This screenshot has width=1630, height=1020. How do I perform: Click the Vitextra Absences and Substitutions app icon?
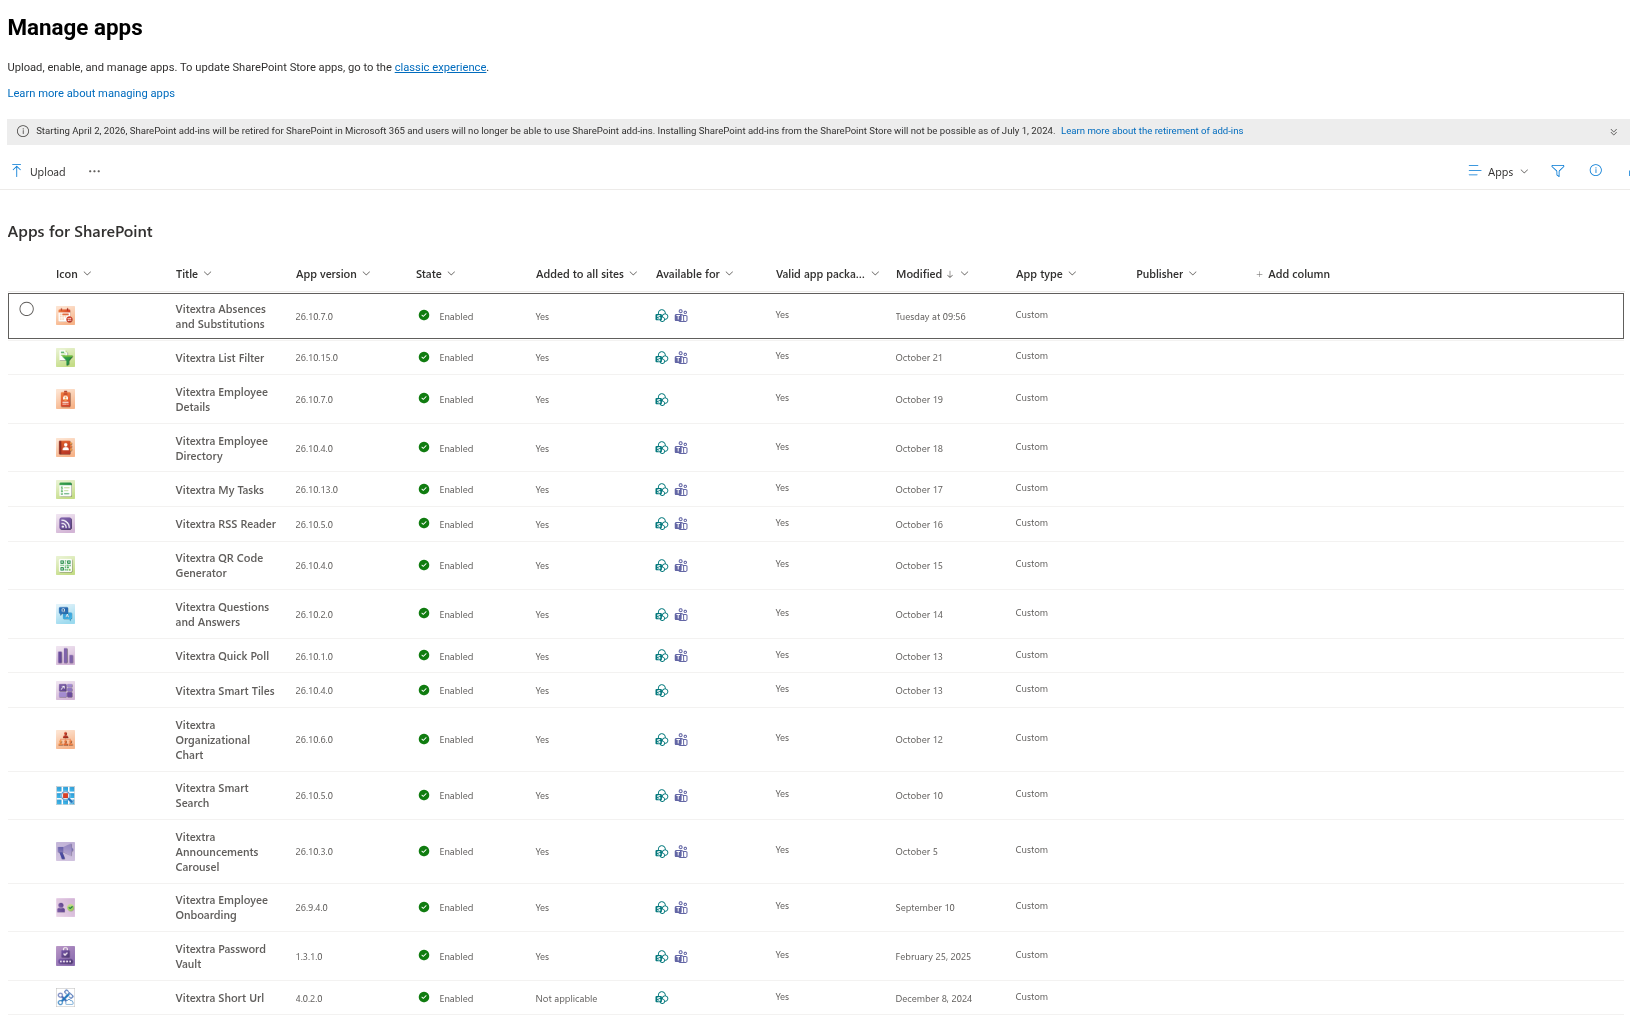click(65, 316)
